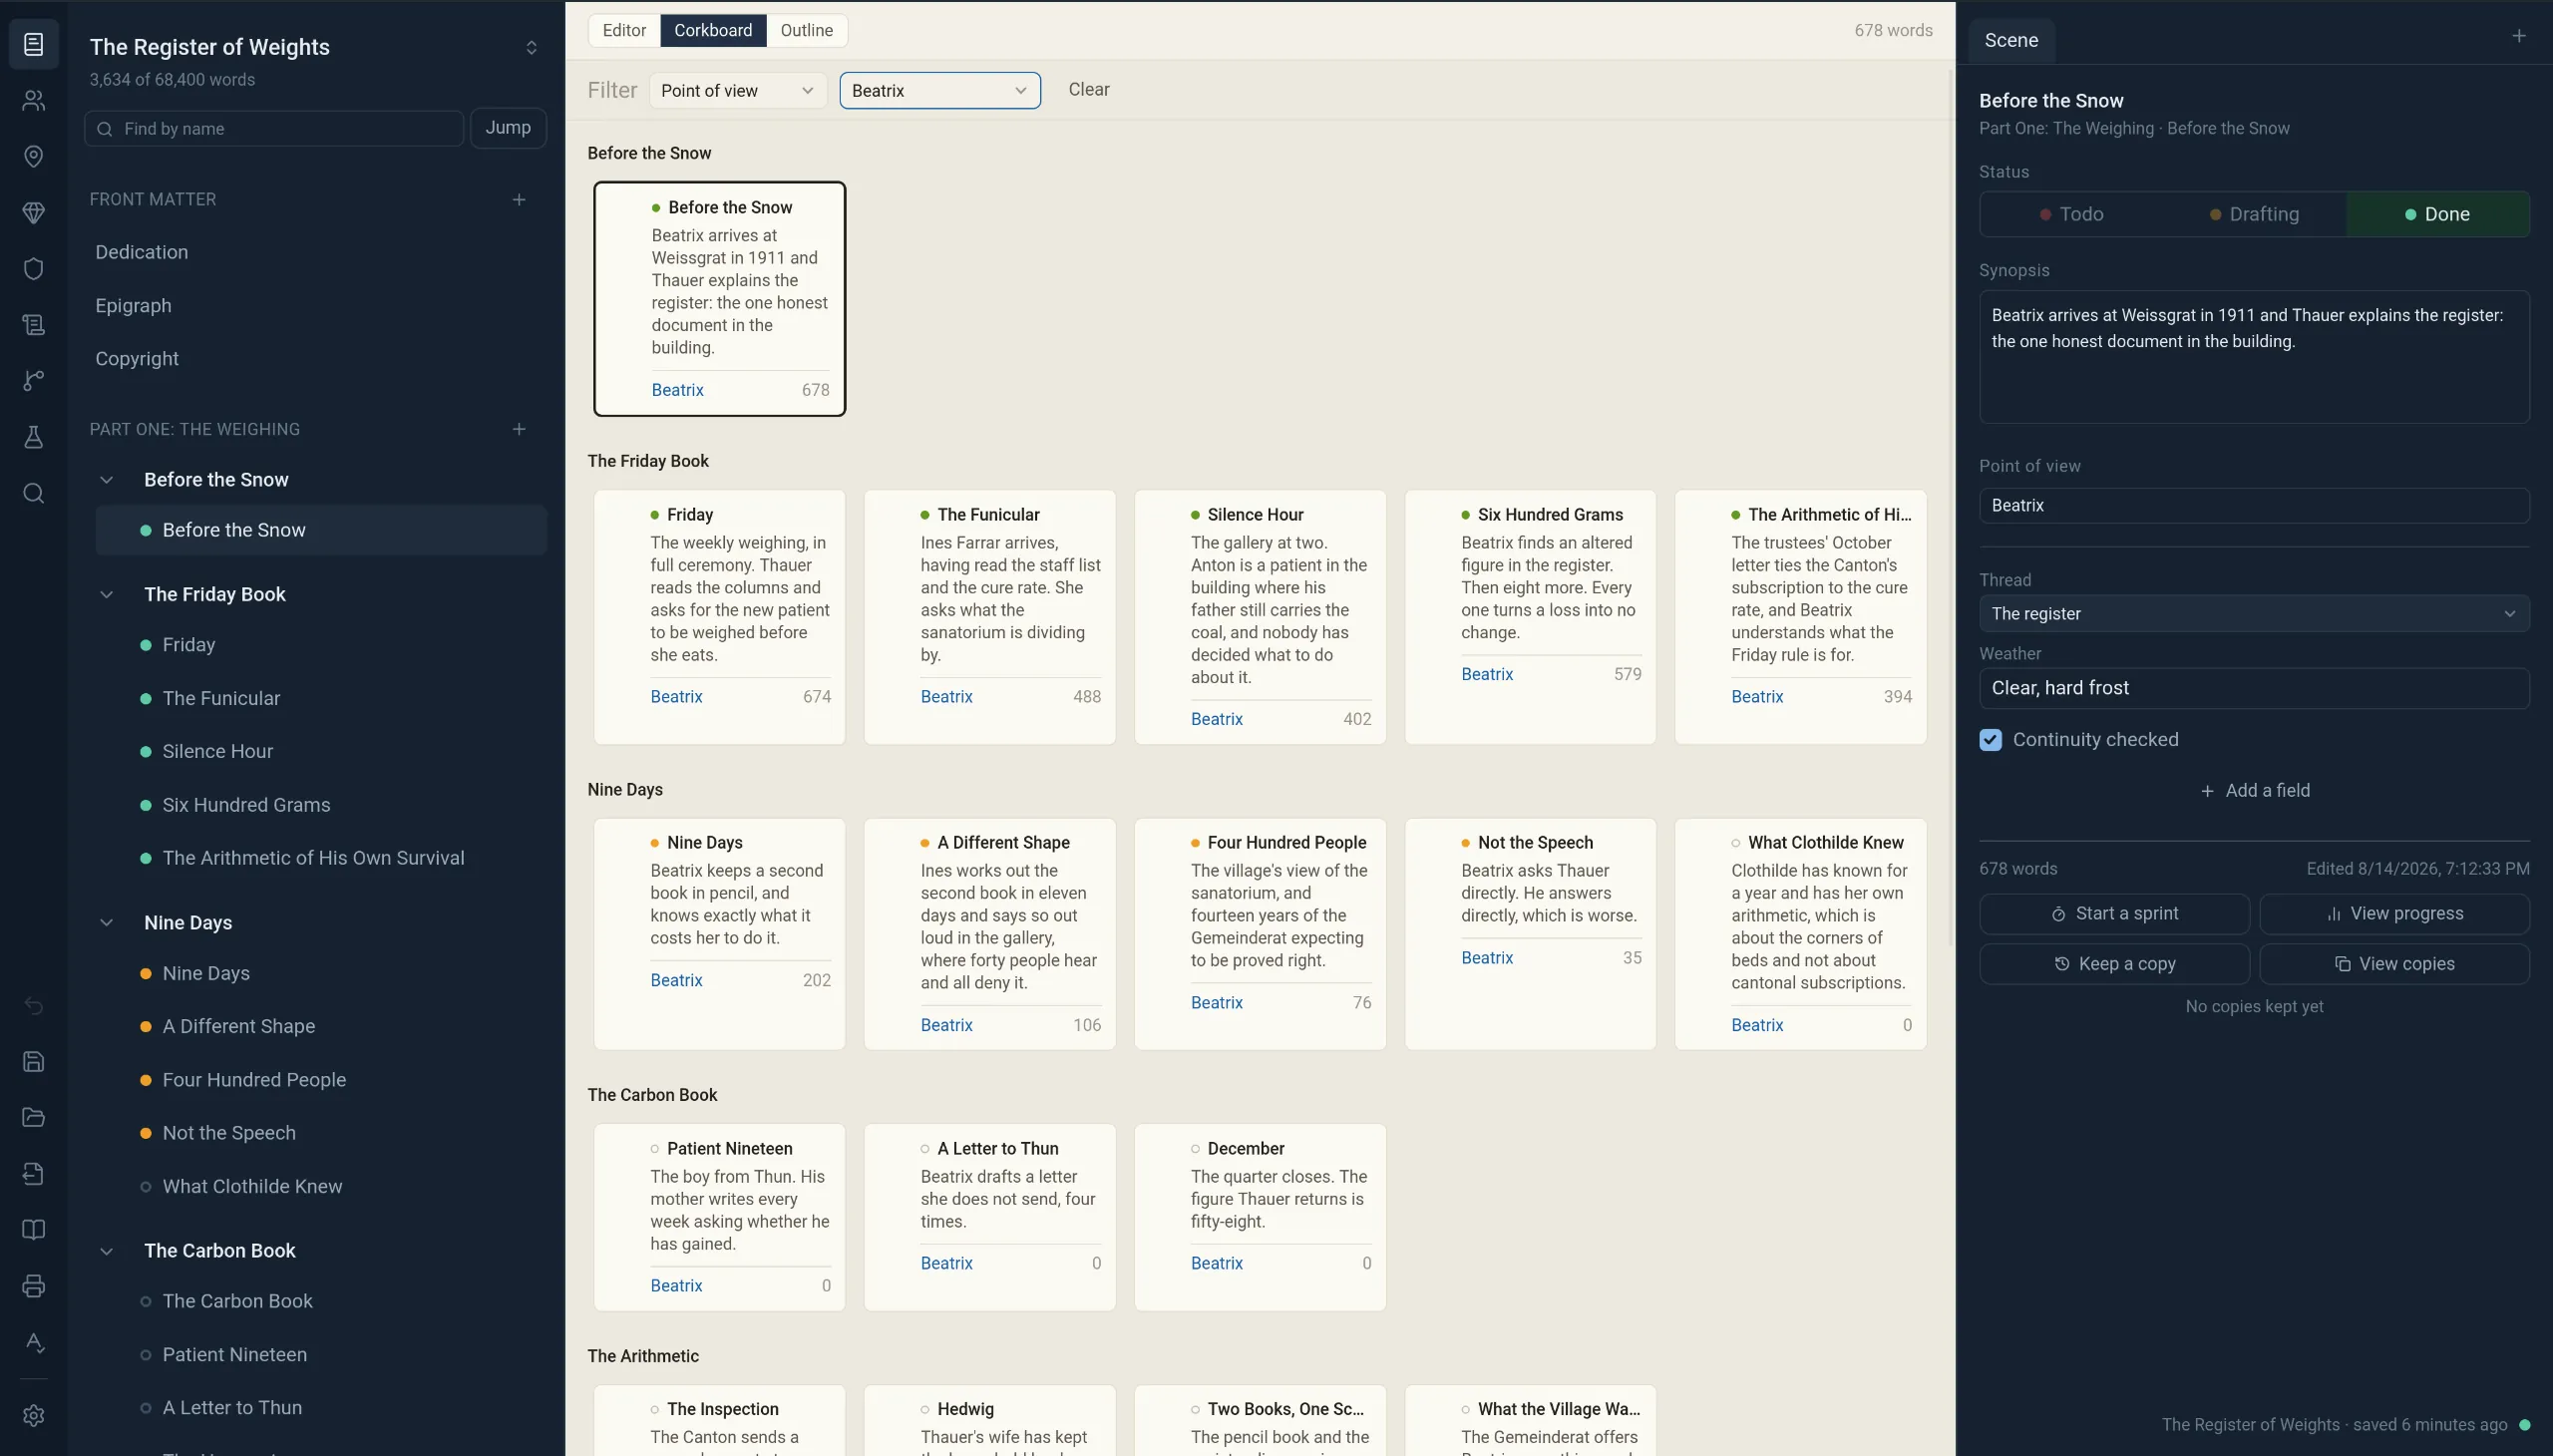Click the history icon on Keep a copy
Image resolution: width=2553 pixels, height=1456 pixels.
click(x=2061, y=964)
